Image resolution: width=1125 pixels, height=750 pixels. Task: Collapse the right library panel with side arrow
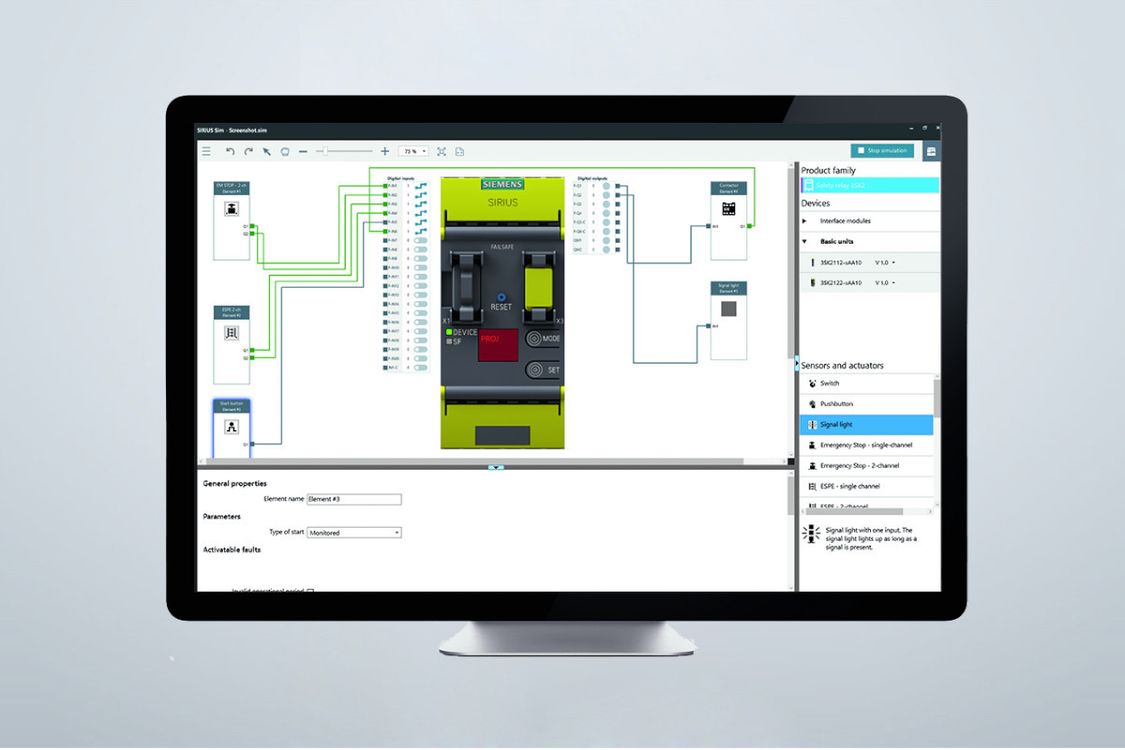(x=796, y=365)
